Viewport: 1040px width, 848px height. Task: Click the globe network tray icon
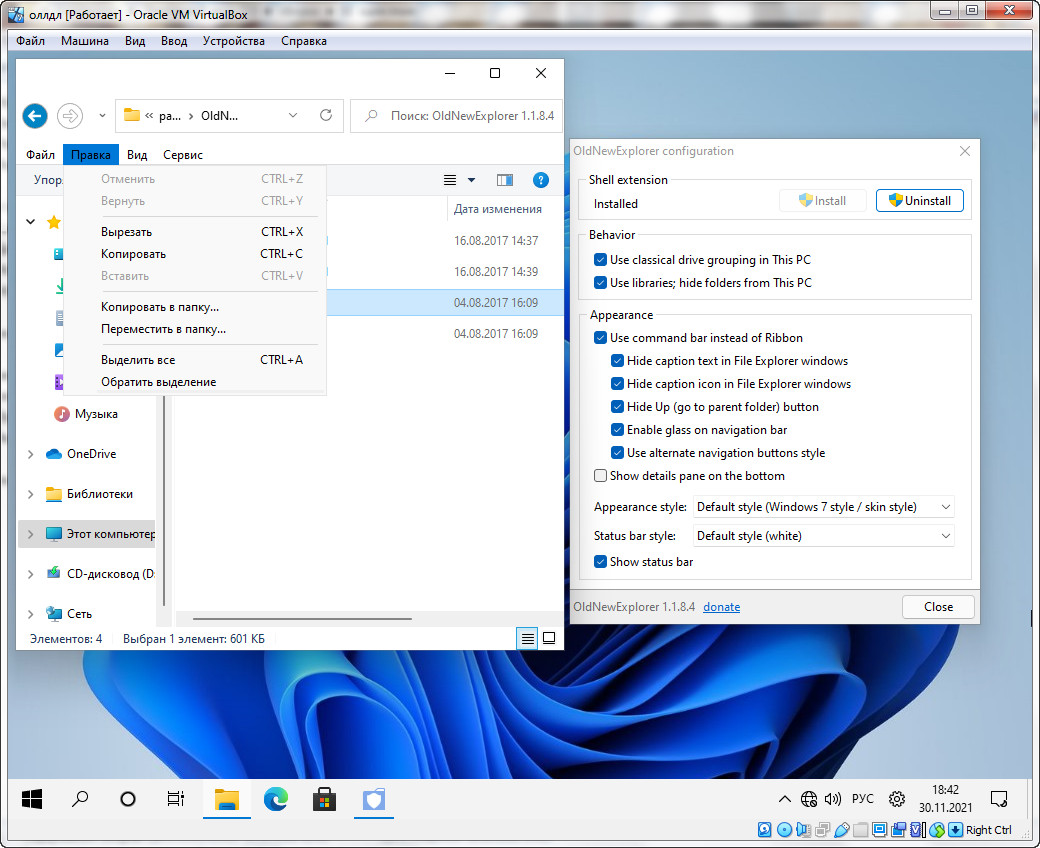coord(809,799)
